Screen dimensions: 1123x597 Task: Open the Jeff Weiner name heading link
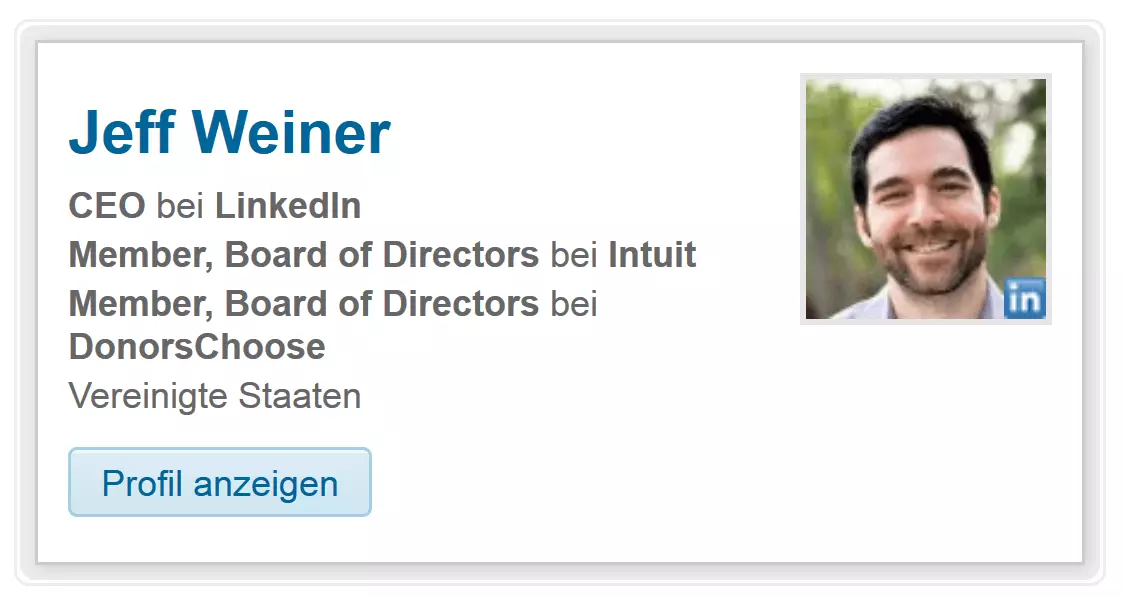tap(229, 132)
